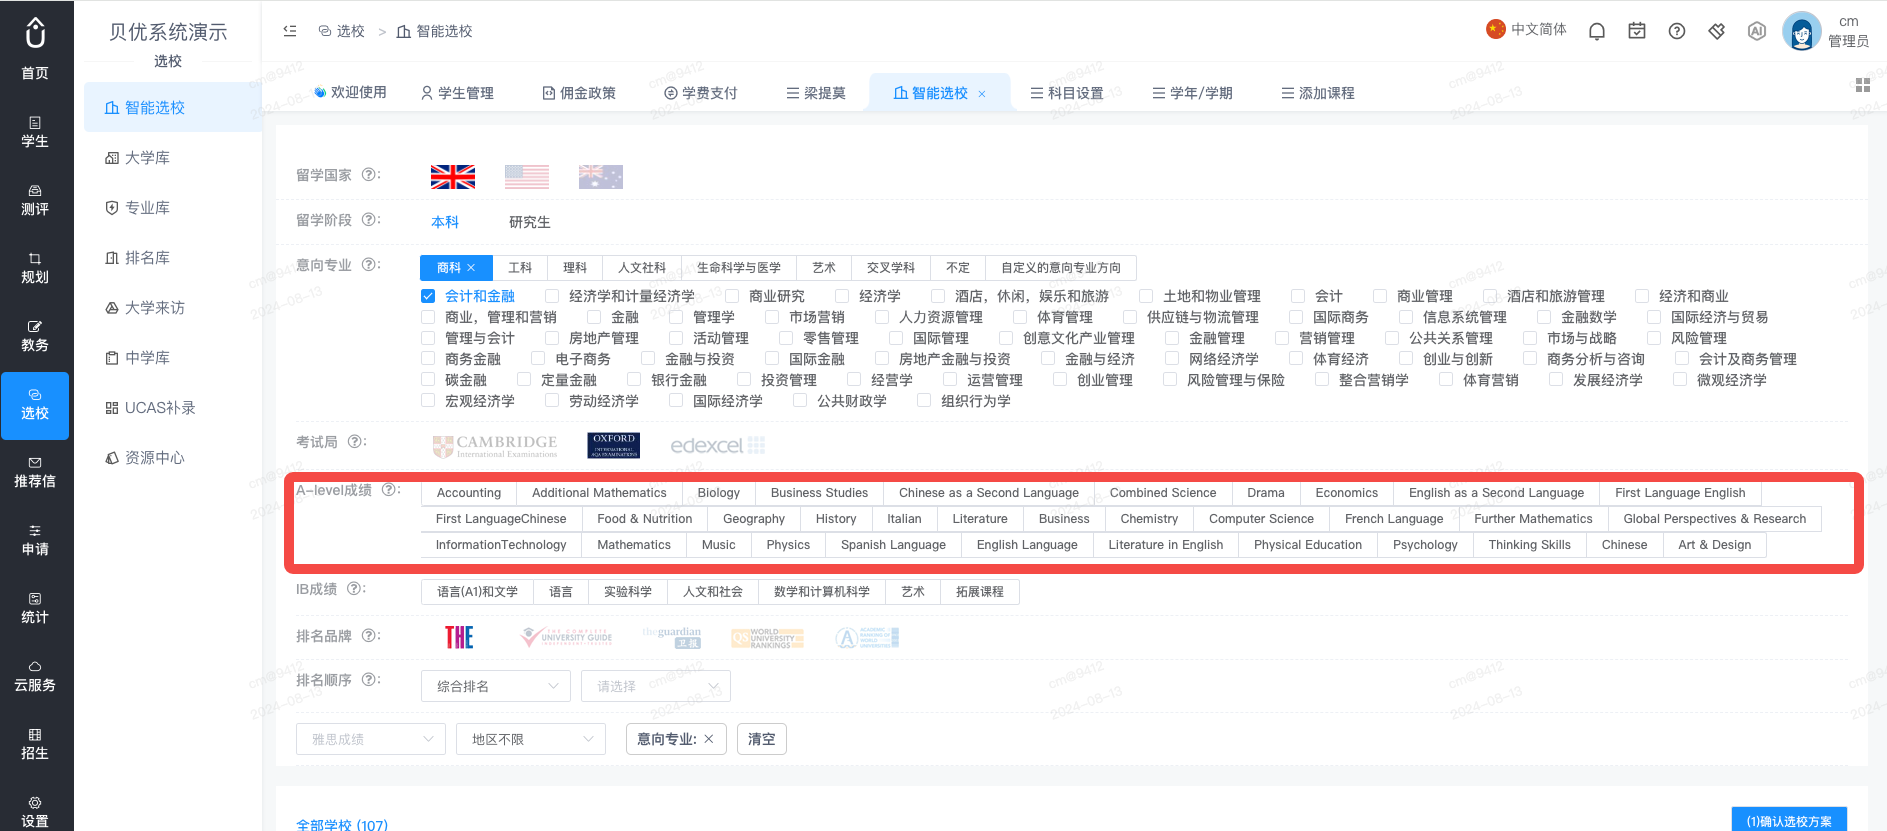Switch to the 学生管理 tab
The height and width of the screenshot is (831, 1887).
(457, 93)
